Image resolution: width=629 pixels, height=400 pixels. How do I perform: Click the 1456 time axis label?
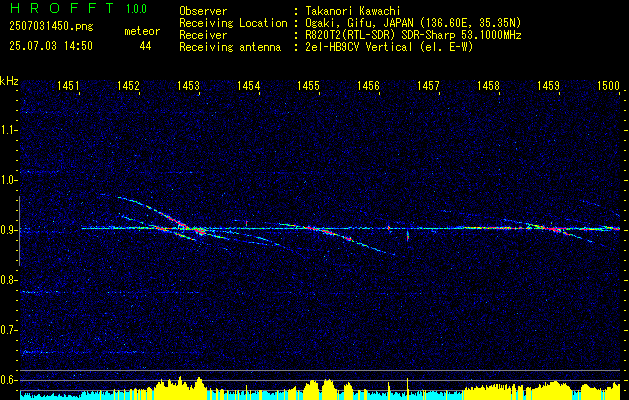[x=368, y=85]
